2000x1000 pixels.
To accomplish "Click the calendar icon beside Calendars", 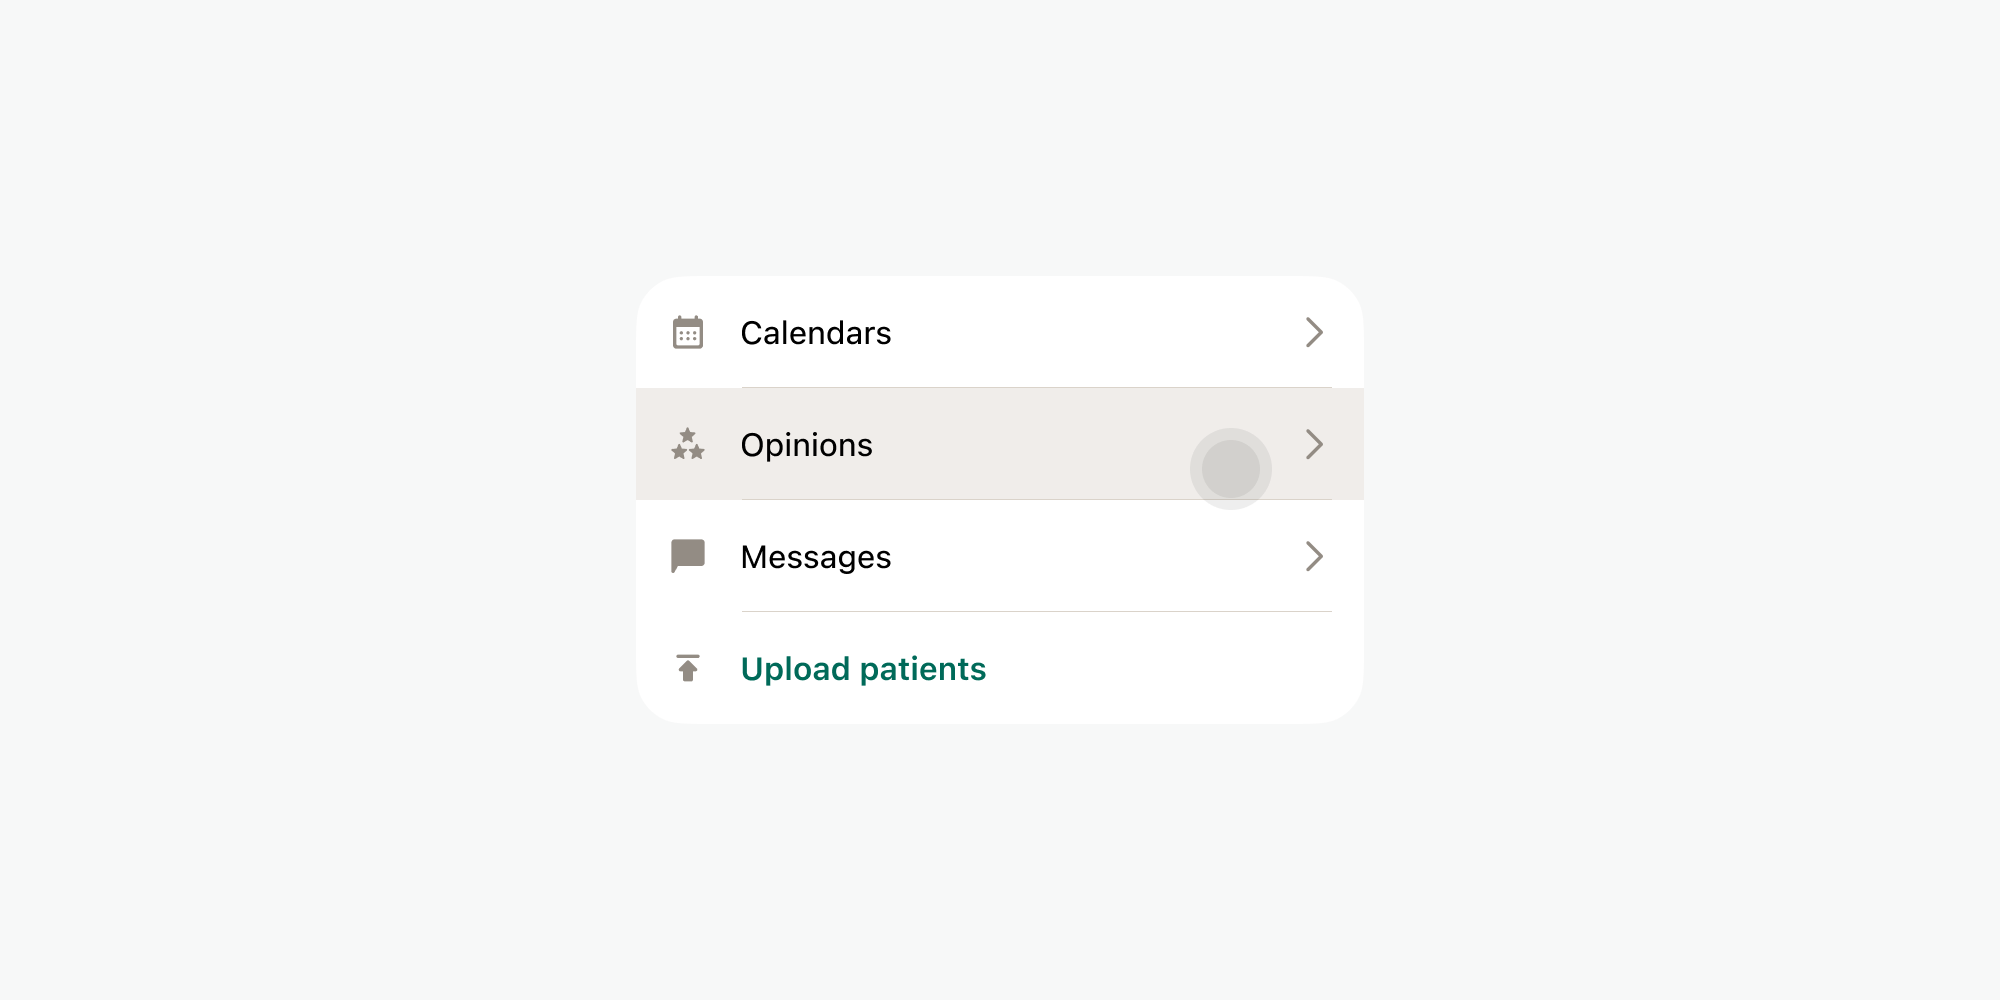I will click(688, 333).
